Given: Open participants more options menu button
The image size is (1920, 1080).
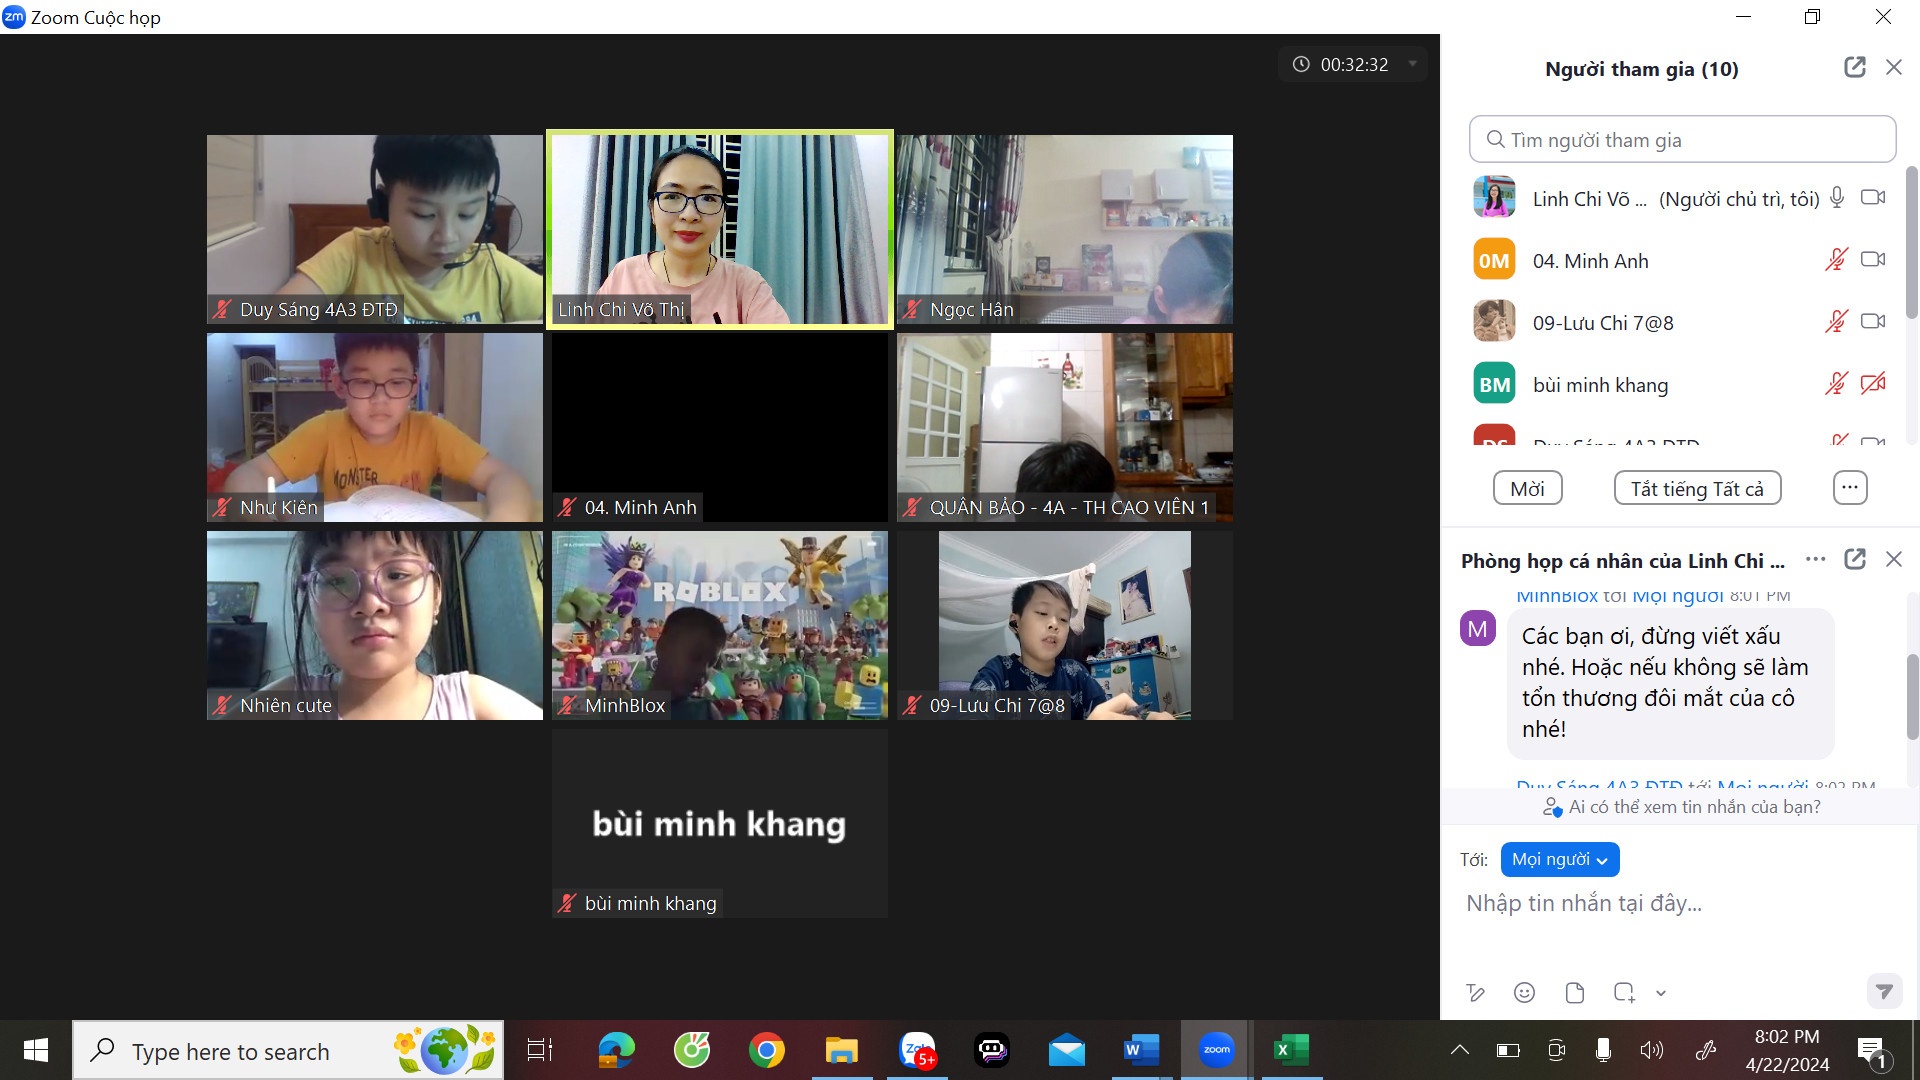Looking at the screenshot, I should click(x=1849, y=488).
